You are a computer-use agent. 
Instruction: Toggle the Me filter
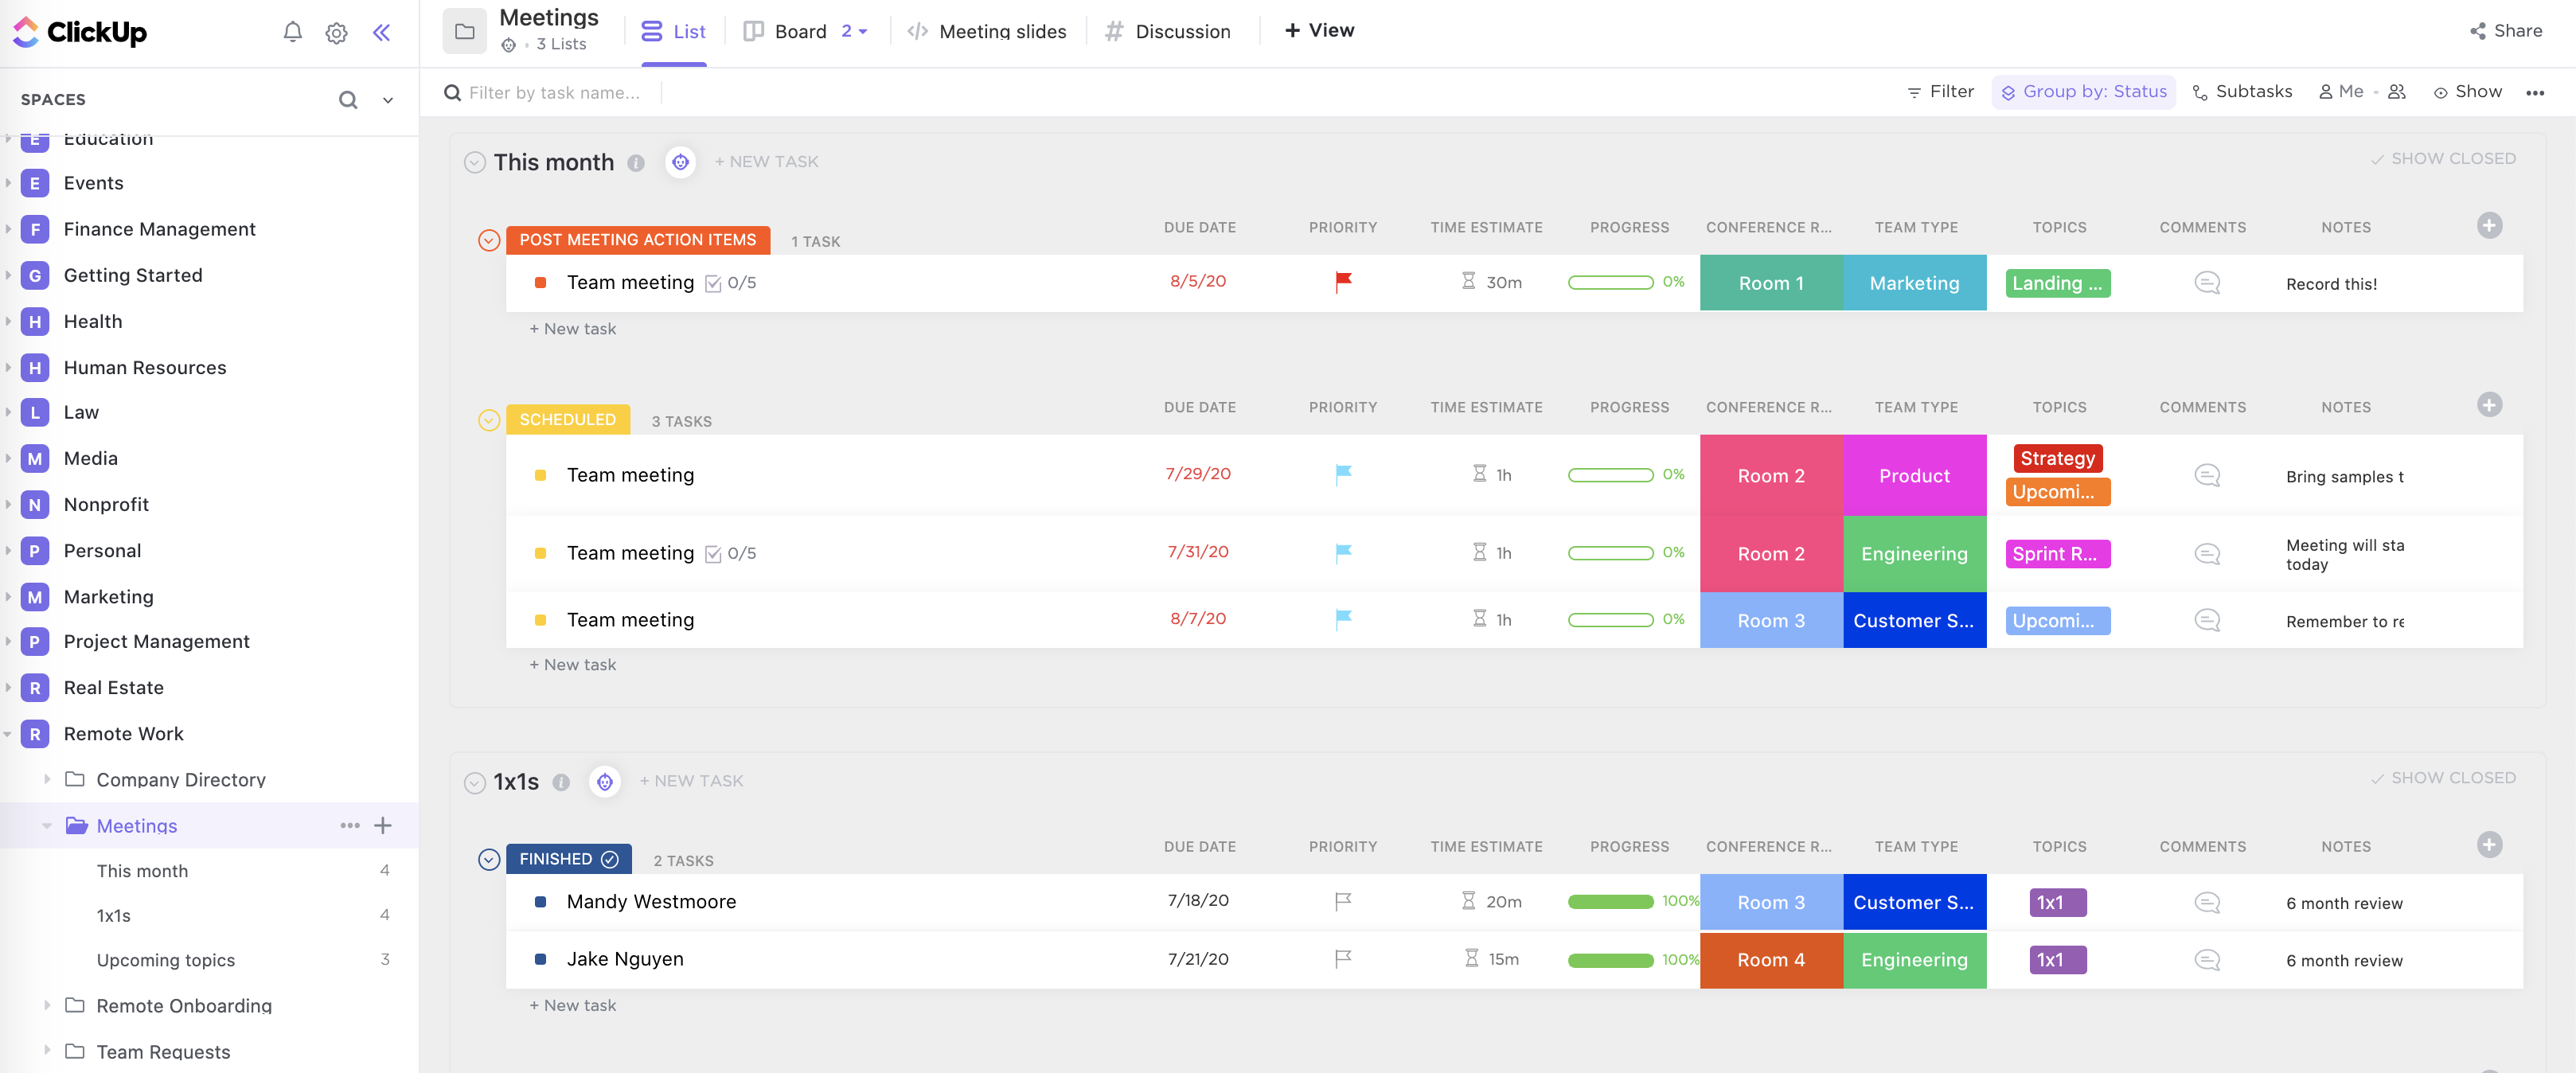point(2341,92)
